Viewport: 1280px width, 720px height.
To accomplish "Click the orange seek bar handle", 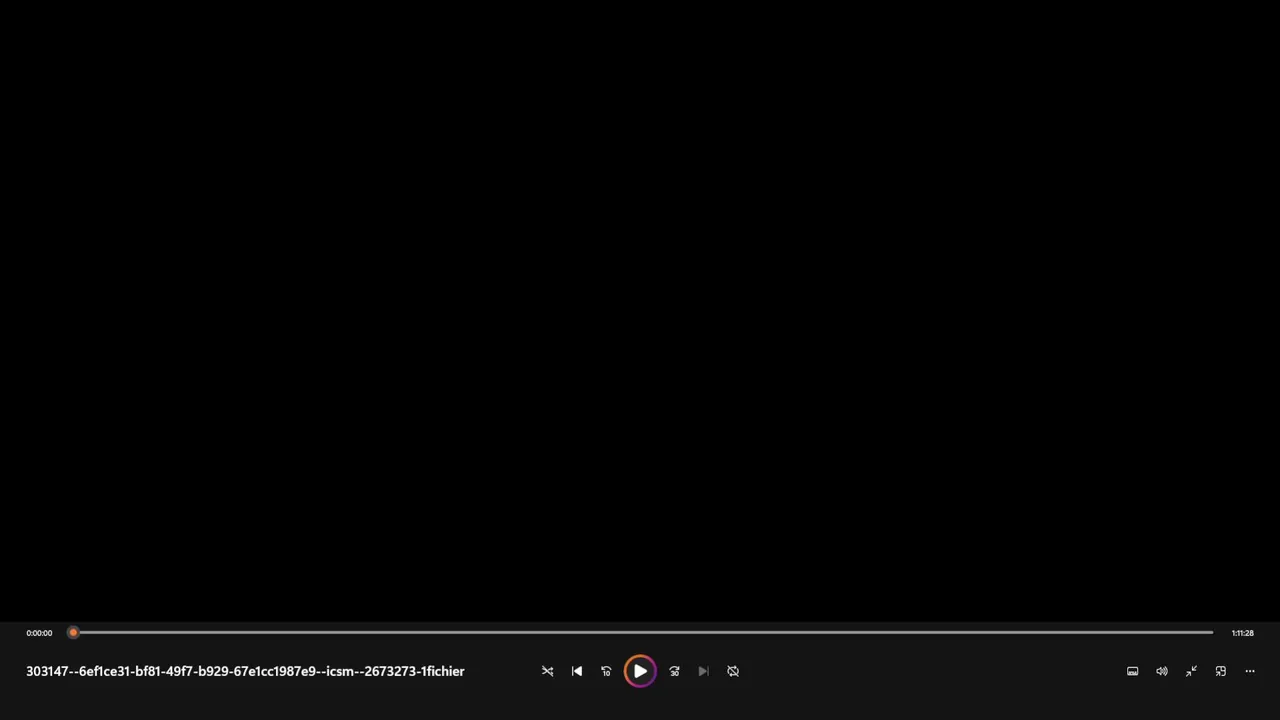I will pos(73,632).
